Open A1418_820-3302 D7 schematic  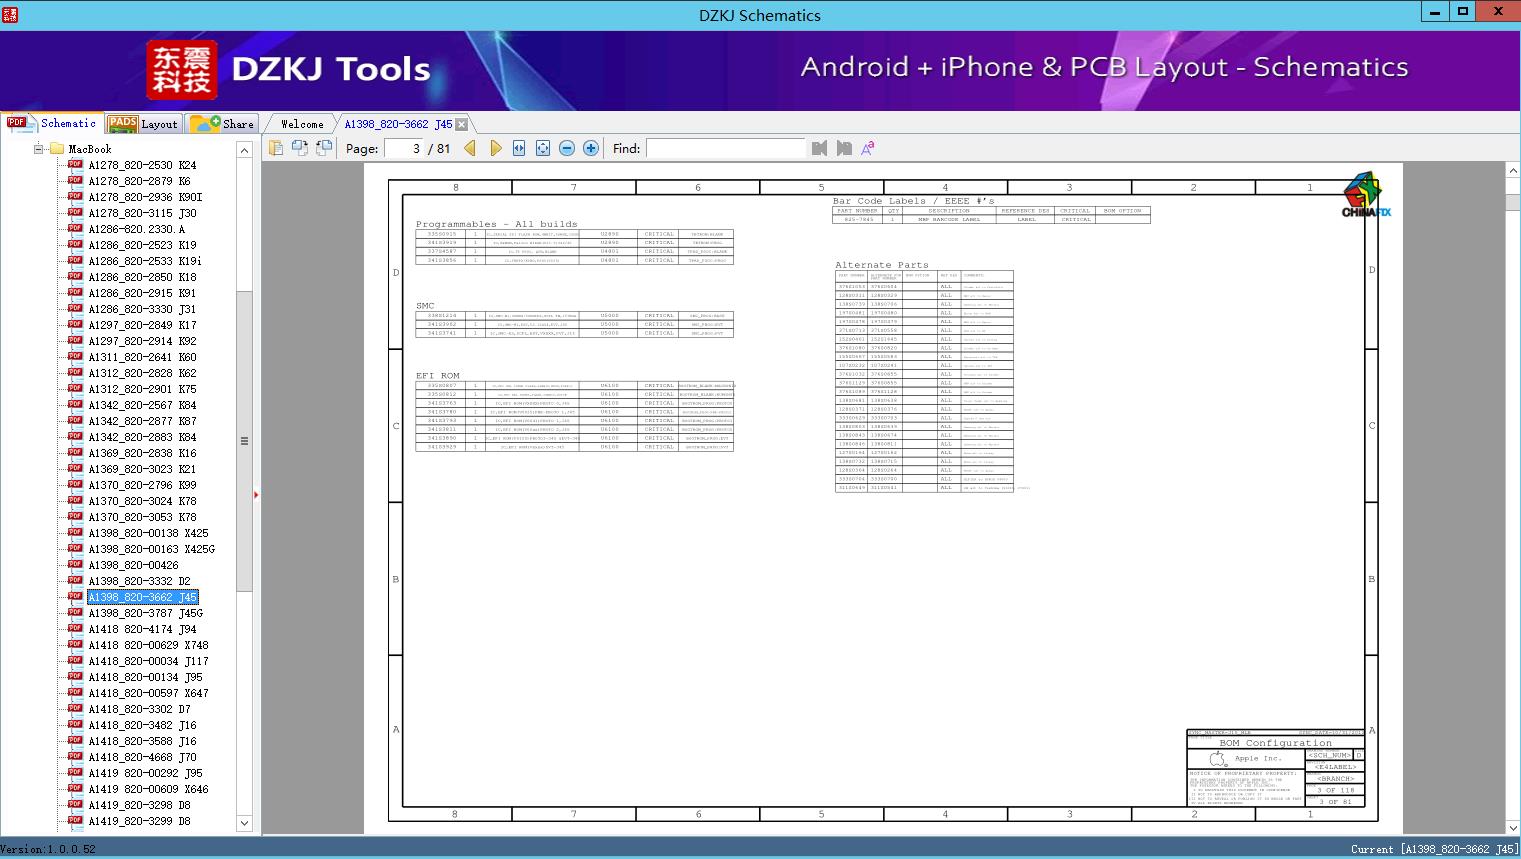(139, 709)
